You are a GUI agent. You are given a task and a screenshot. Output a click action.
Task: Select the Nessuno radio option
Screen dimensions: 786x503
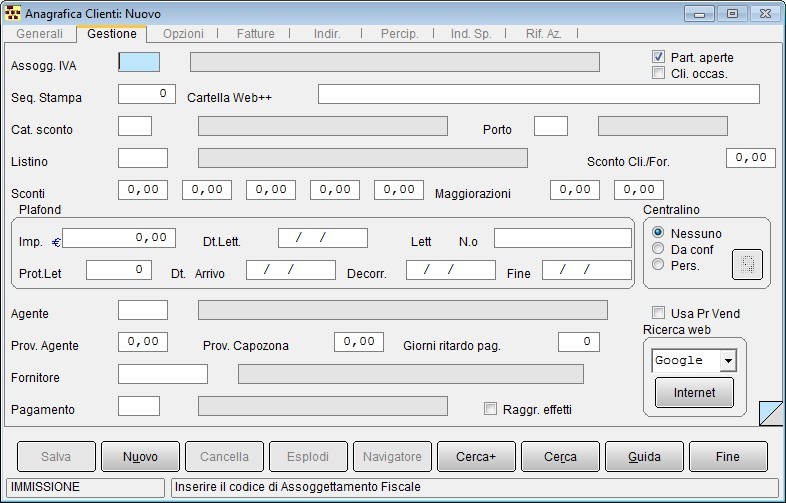(x=658, y=232)
